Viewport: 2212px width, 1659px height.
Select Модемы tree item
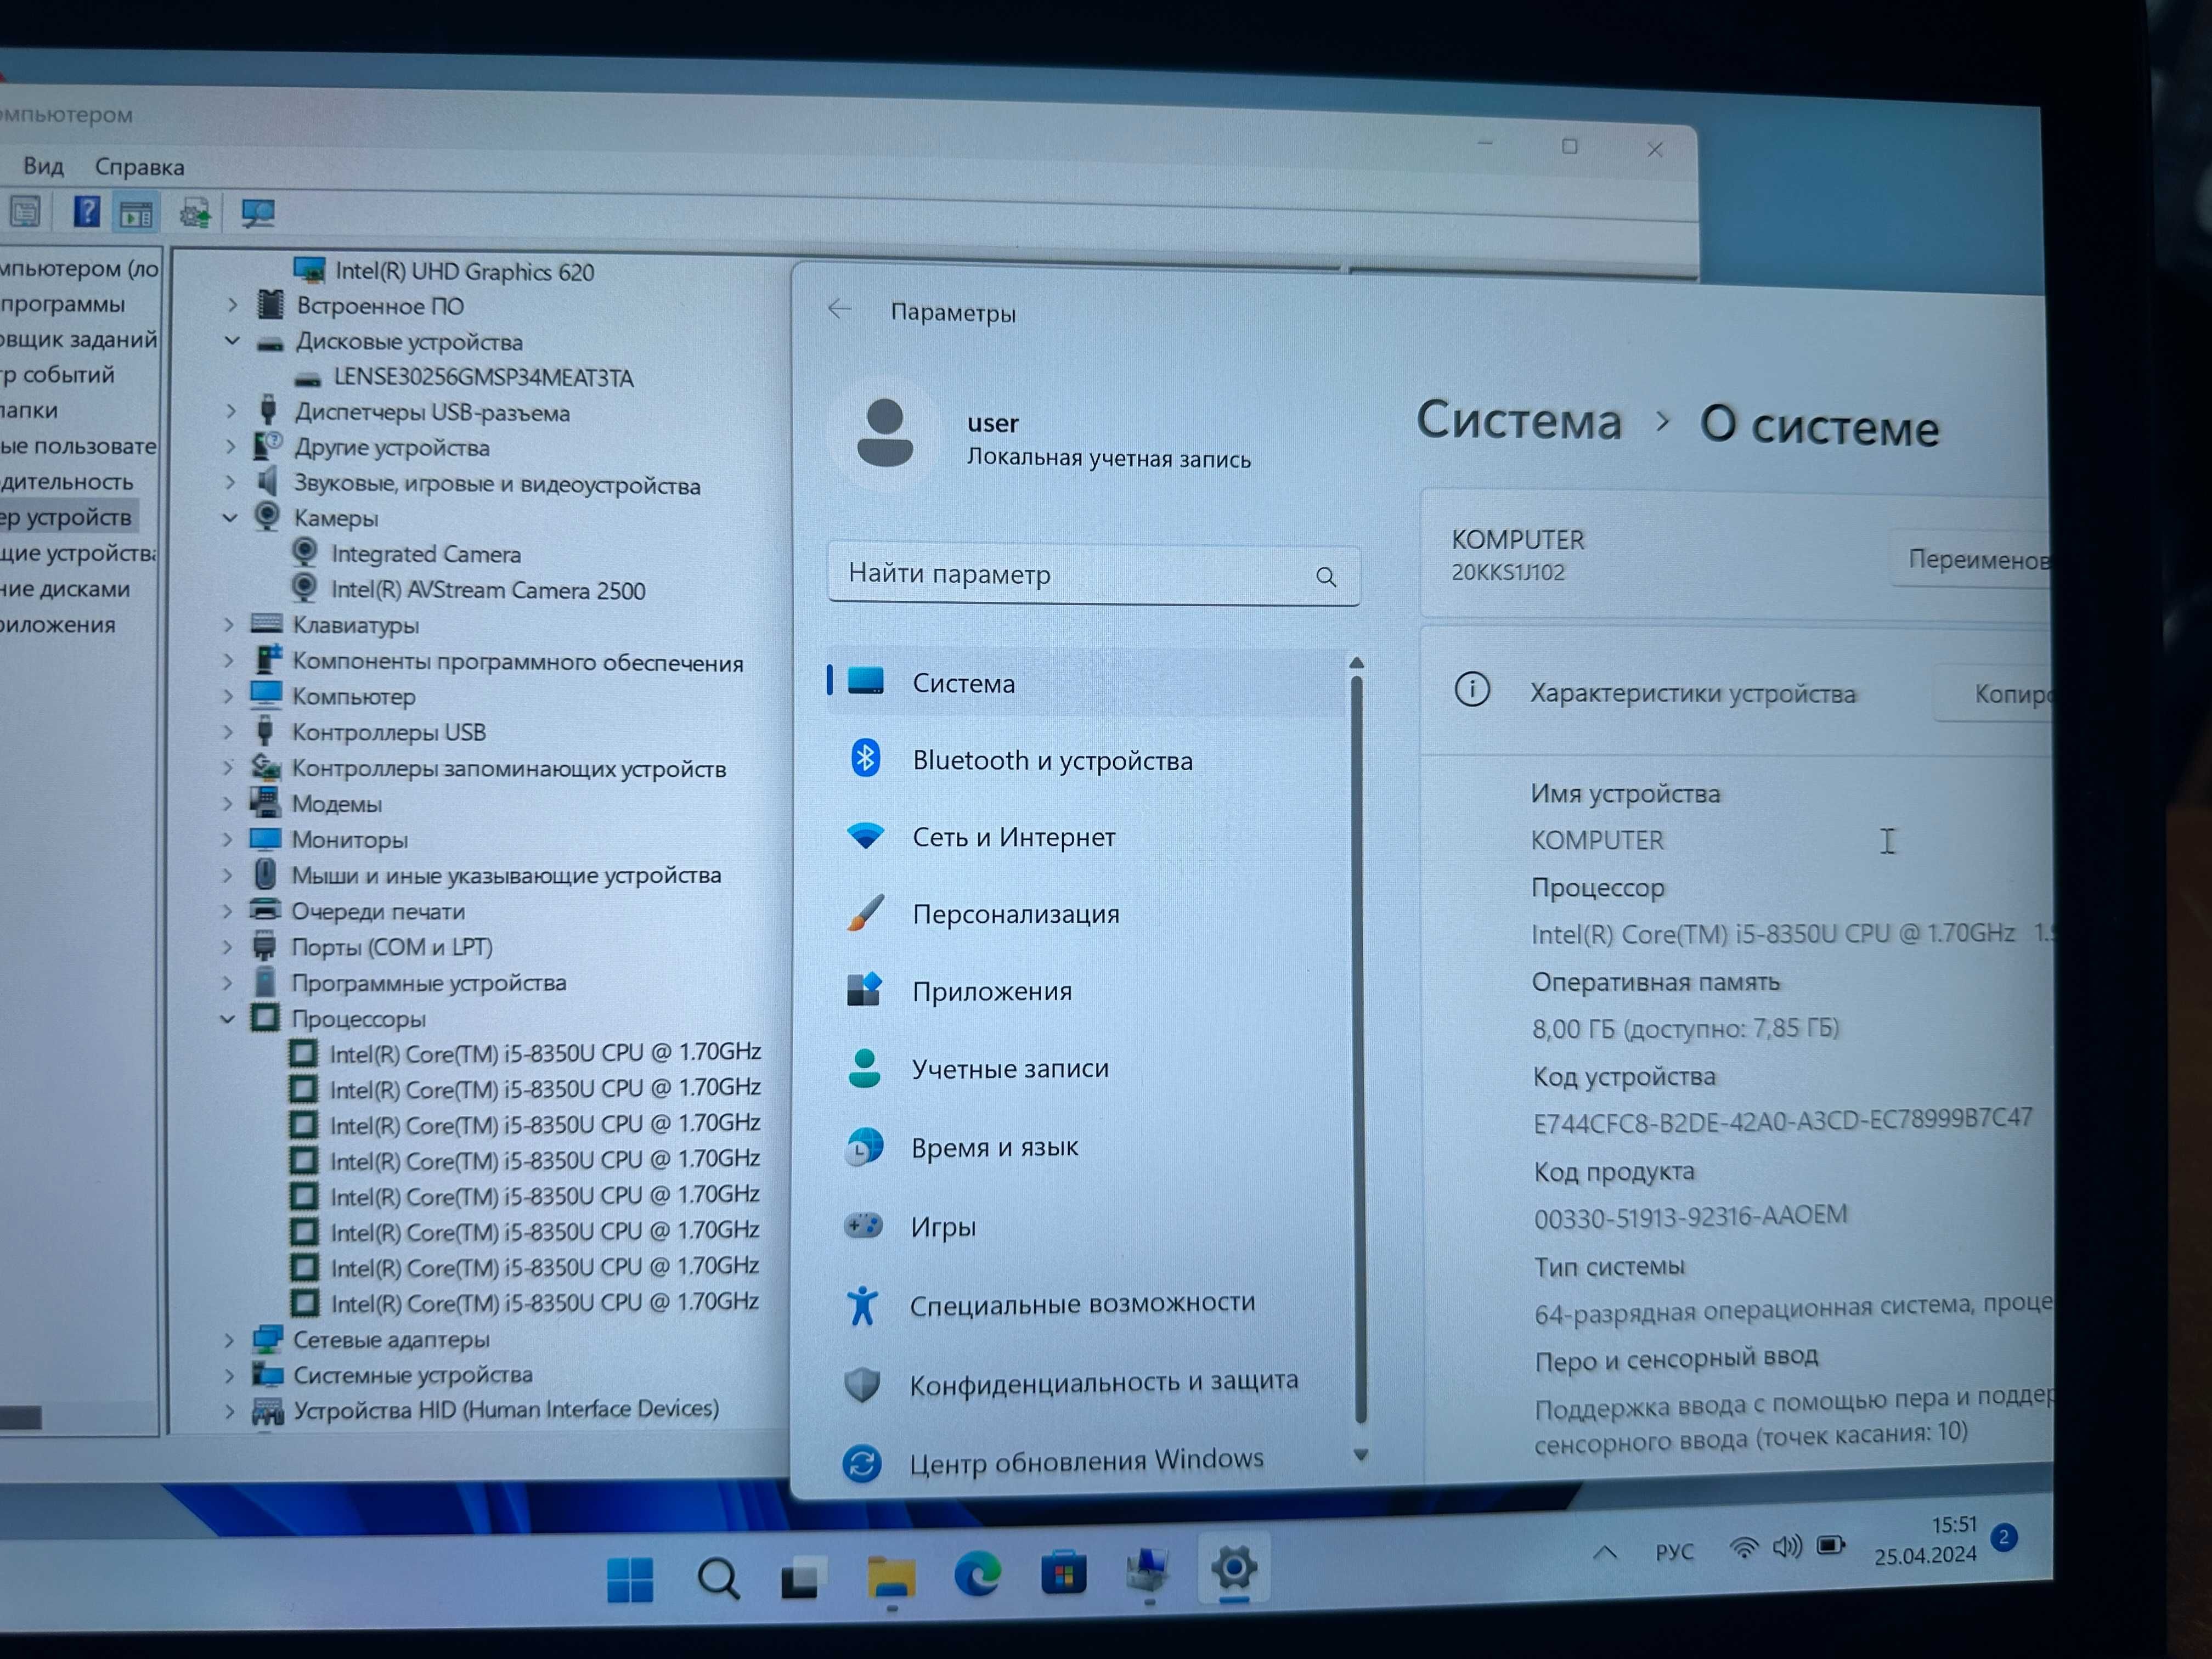336,803
